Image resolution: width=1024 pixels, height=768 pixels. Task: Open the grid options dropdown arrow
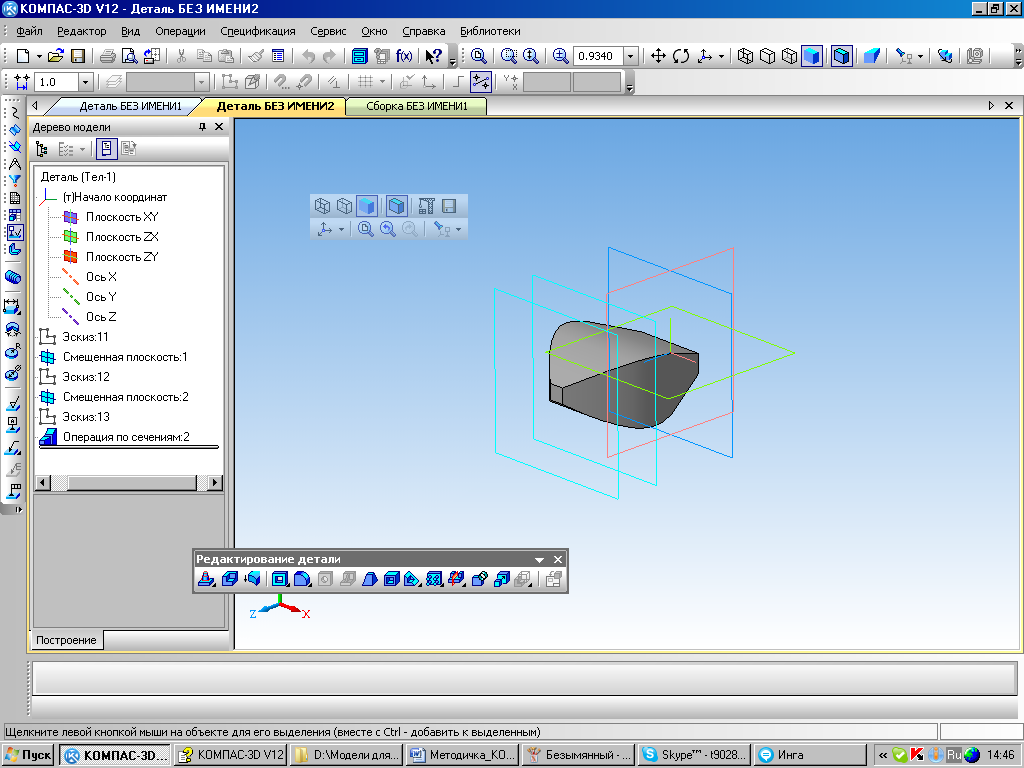pos(382,82)
